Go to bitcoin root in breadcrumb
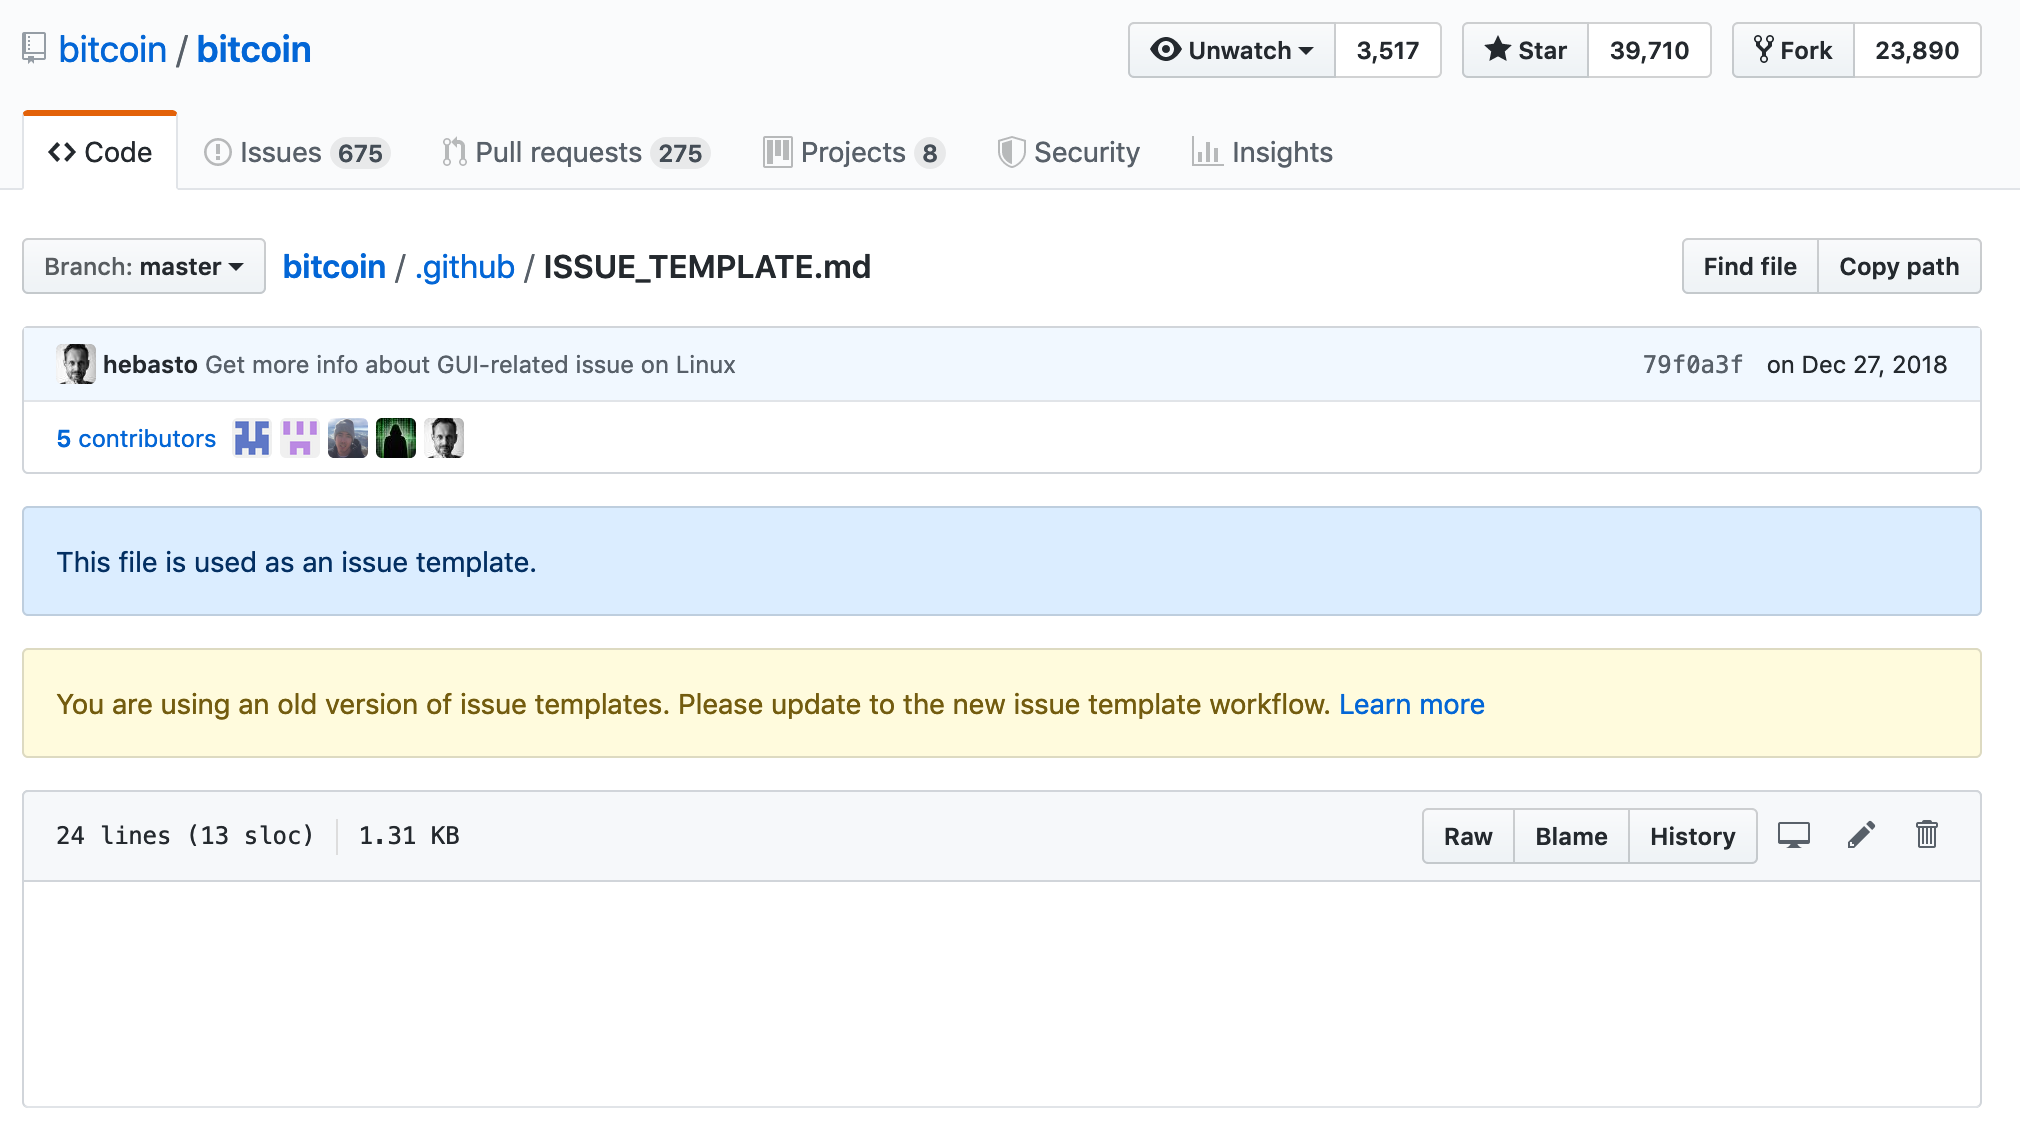 [334, 266]
